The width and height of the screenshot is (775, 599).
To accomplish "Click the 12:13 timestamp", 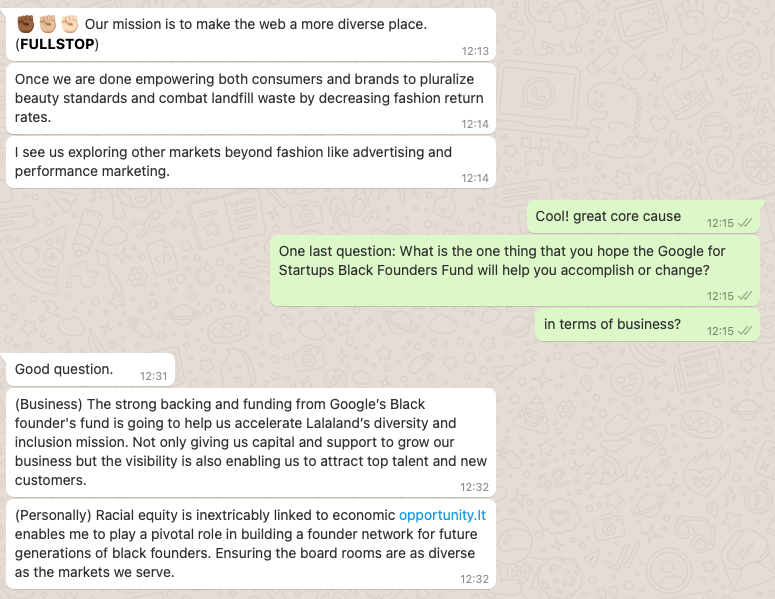I will click(476, 50).
